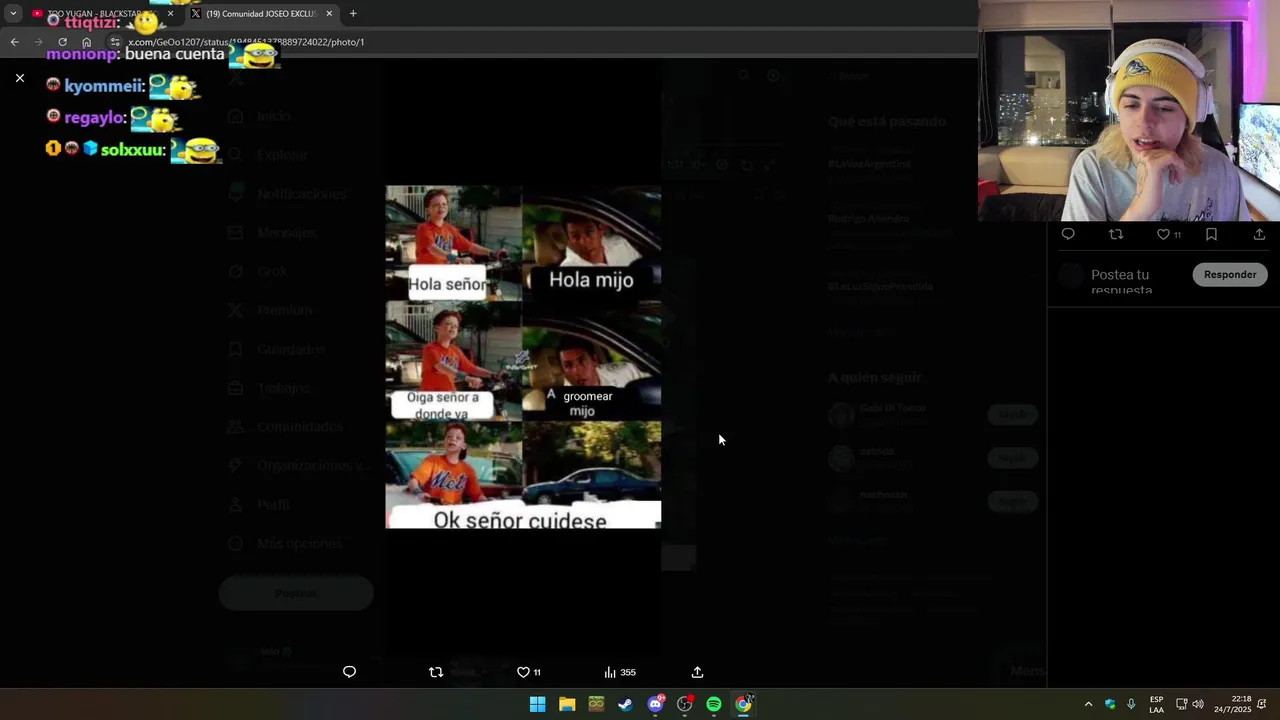Show hidden system tray icons
1280x720 pixels.
pos(1088,704)
